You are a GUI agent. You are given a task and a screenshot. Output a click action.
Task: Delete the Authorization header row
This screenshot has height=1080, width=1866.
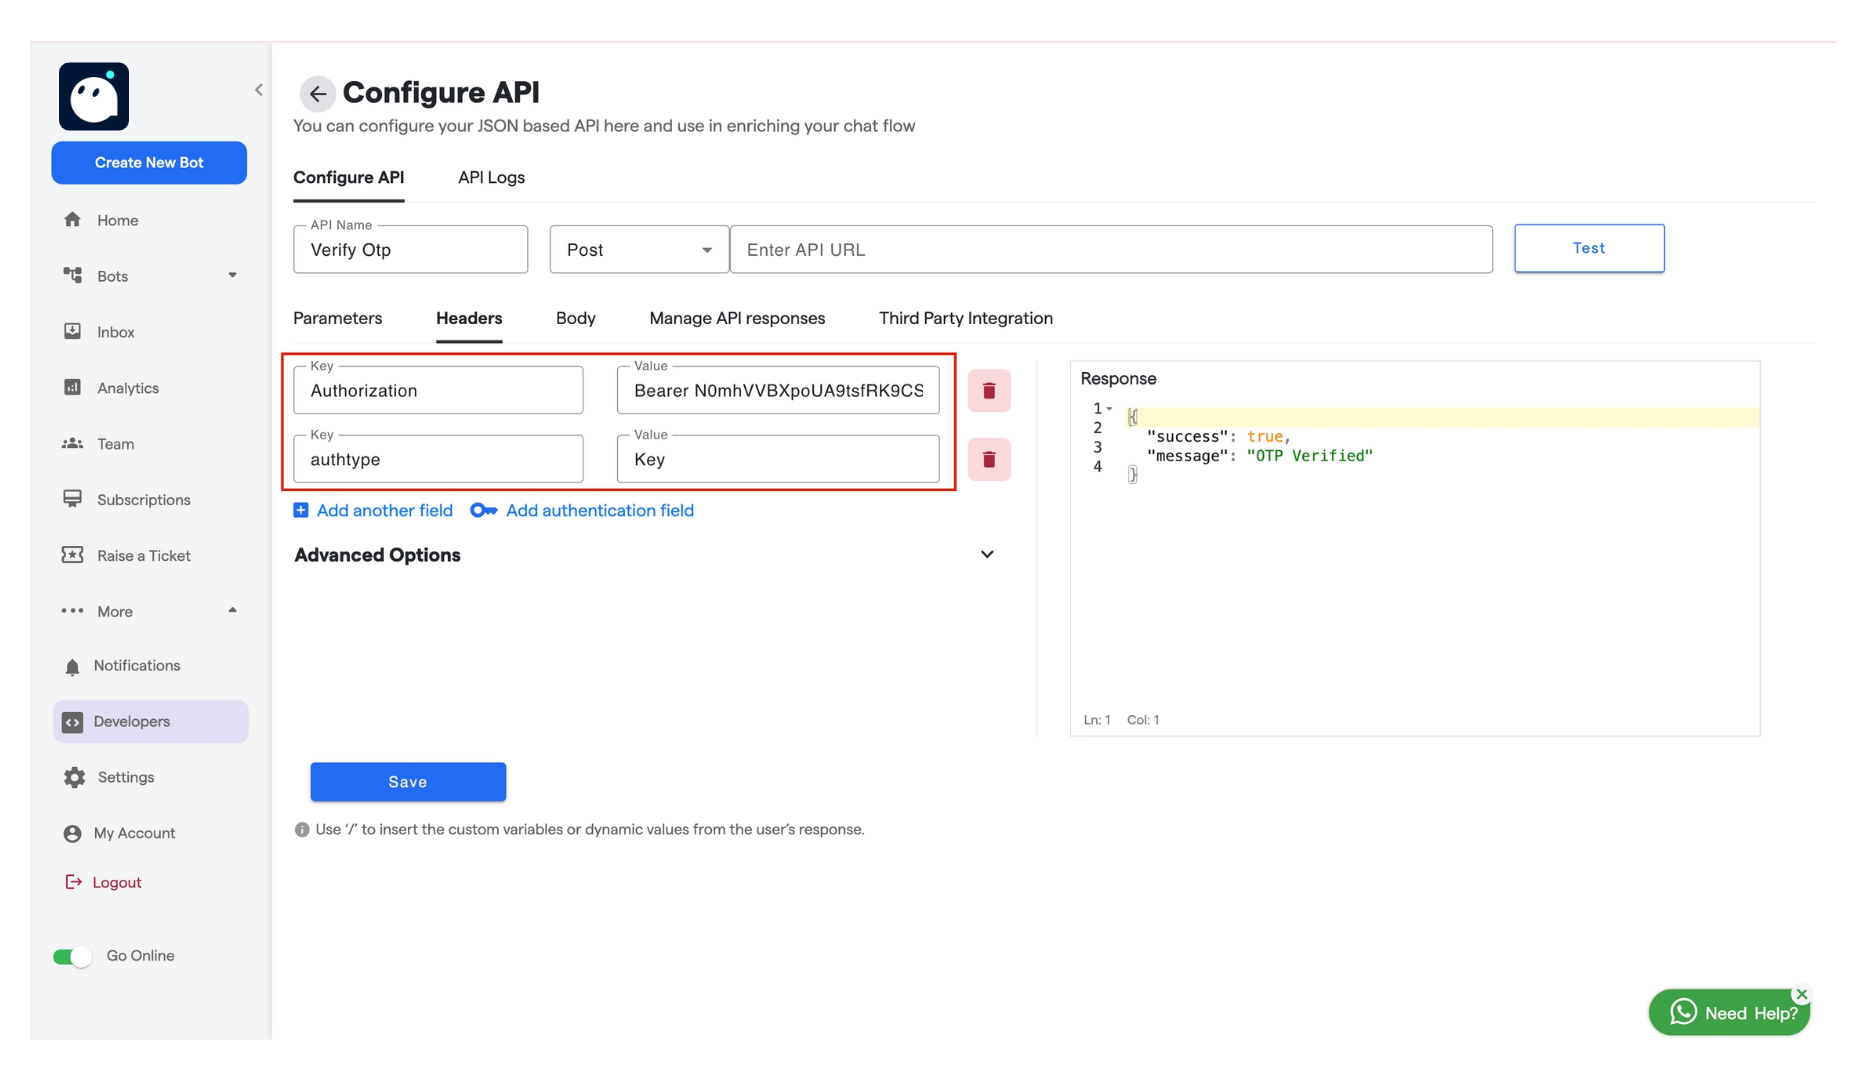(989, 390)
